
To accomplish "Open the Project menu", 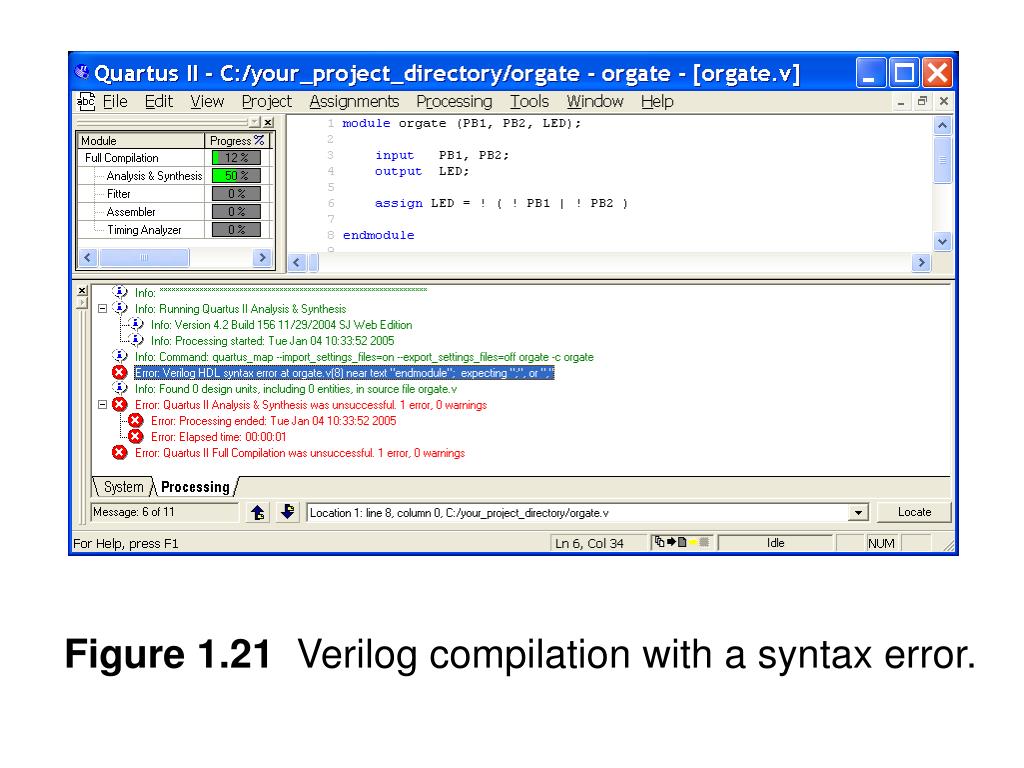I will point(266,102).
